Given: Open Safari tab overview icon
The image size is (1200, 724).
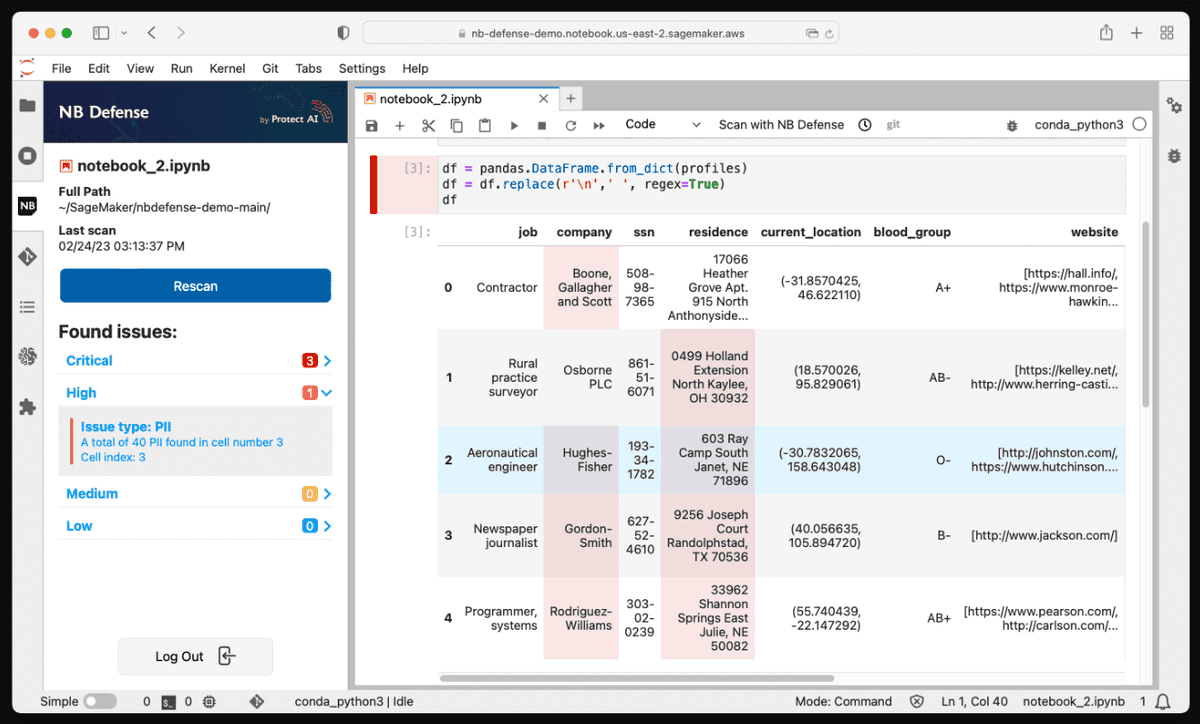Looking at the screenshot, I should [x=1167, y=33].
